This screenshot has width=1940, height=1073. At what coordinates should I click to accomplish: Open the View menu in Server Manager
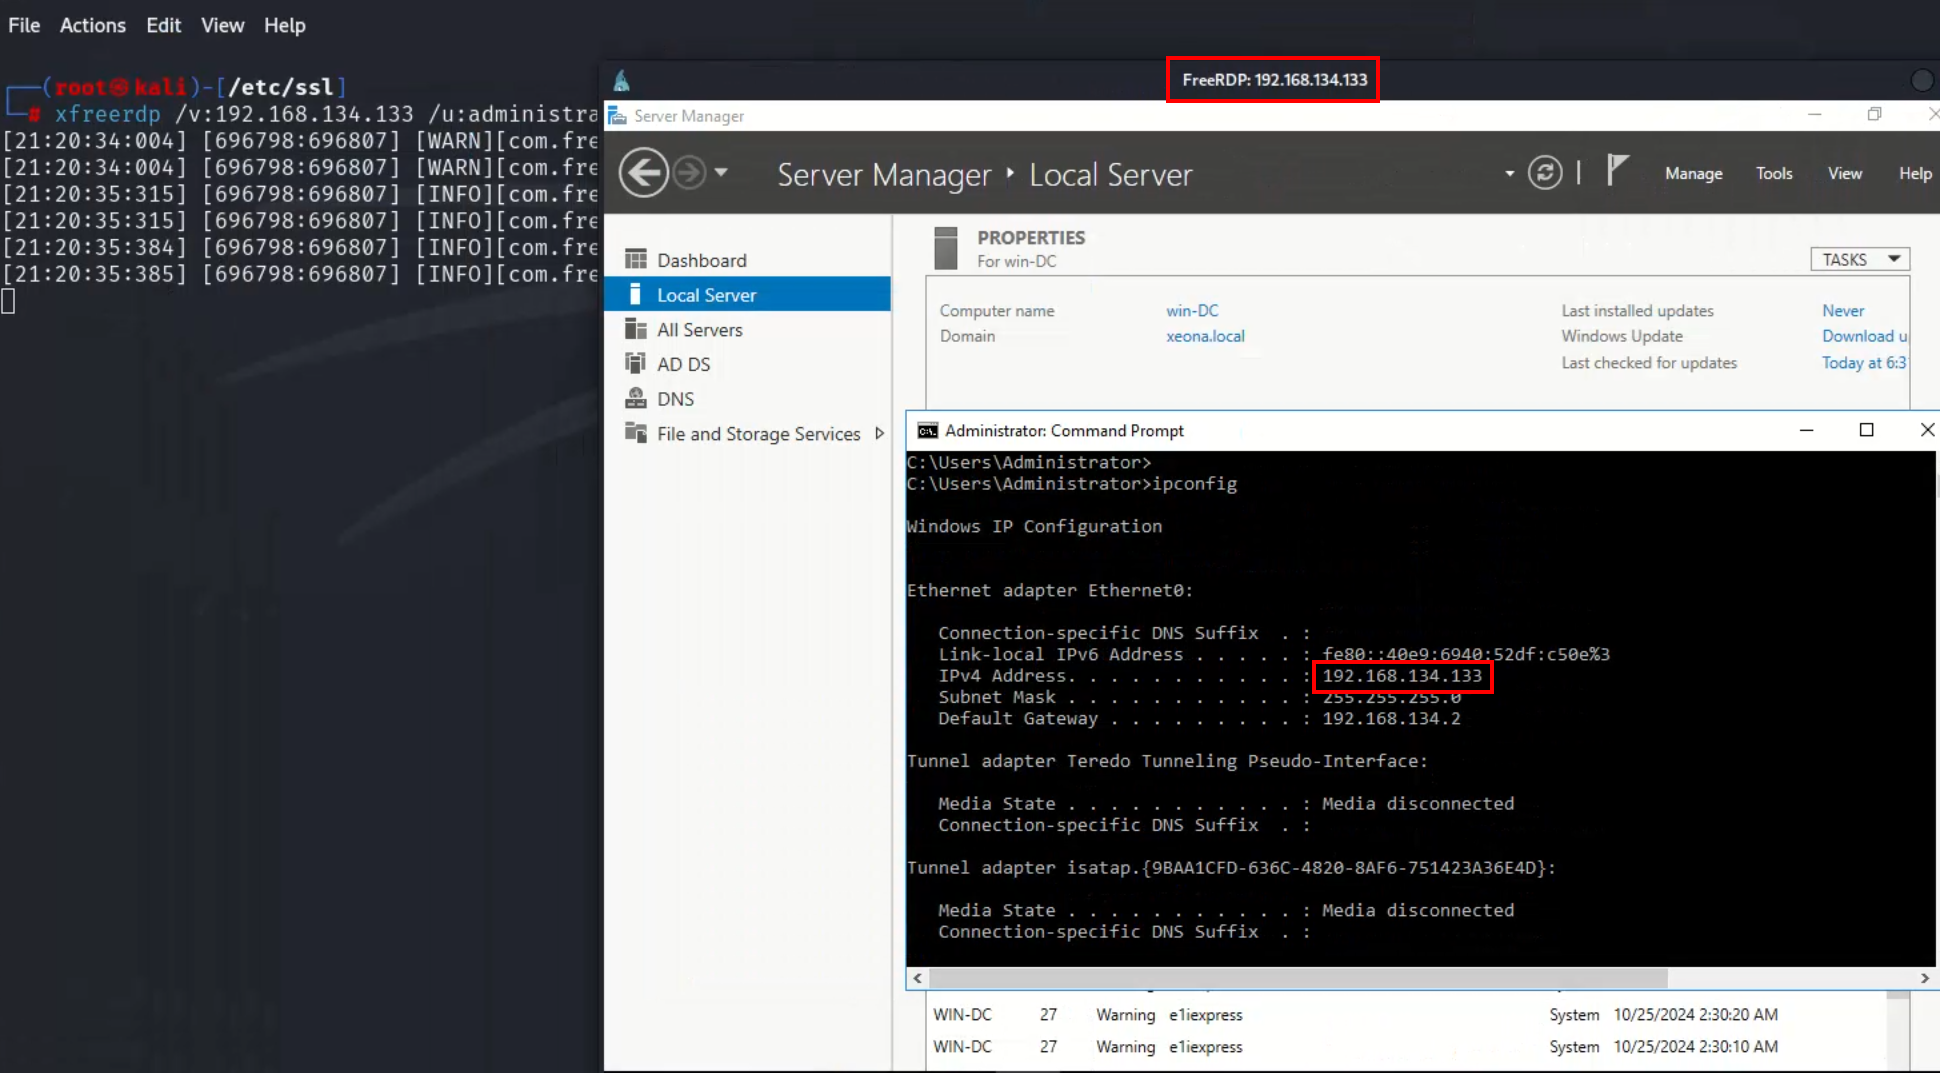tap(1845, 173)
